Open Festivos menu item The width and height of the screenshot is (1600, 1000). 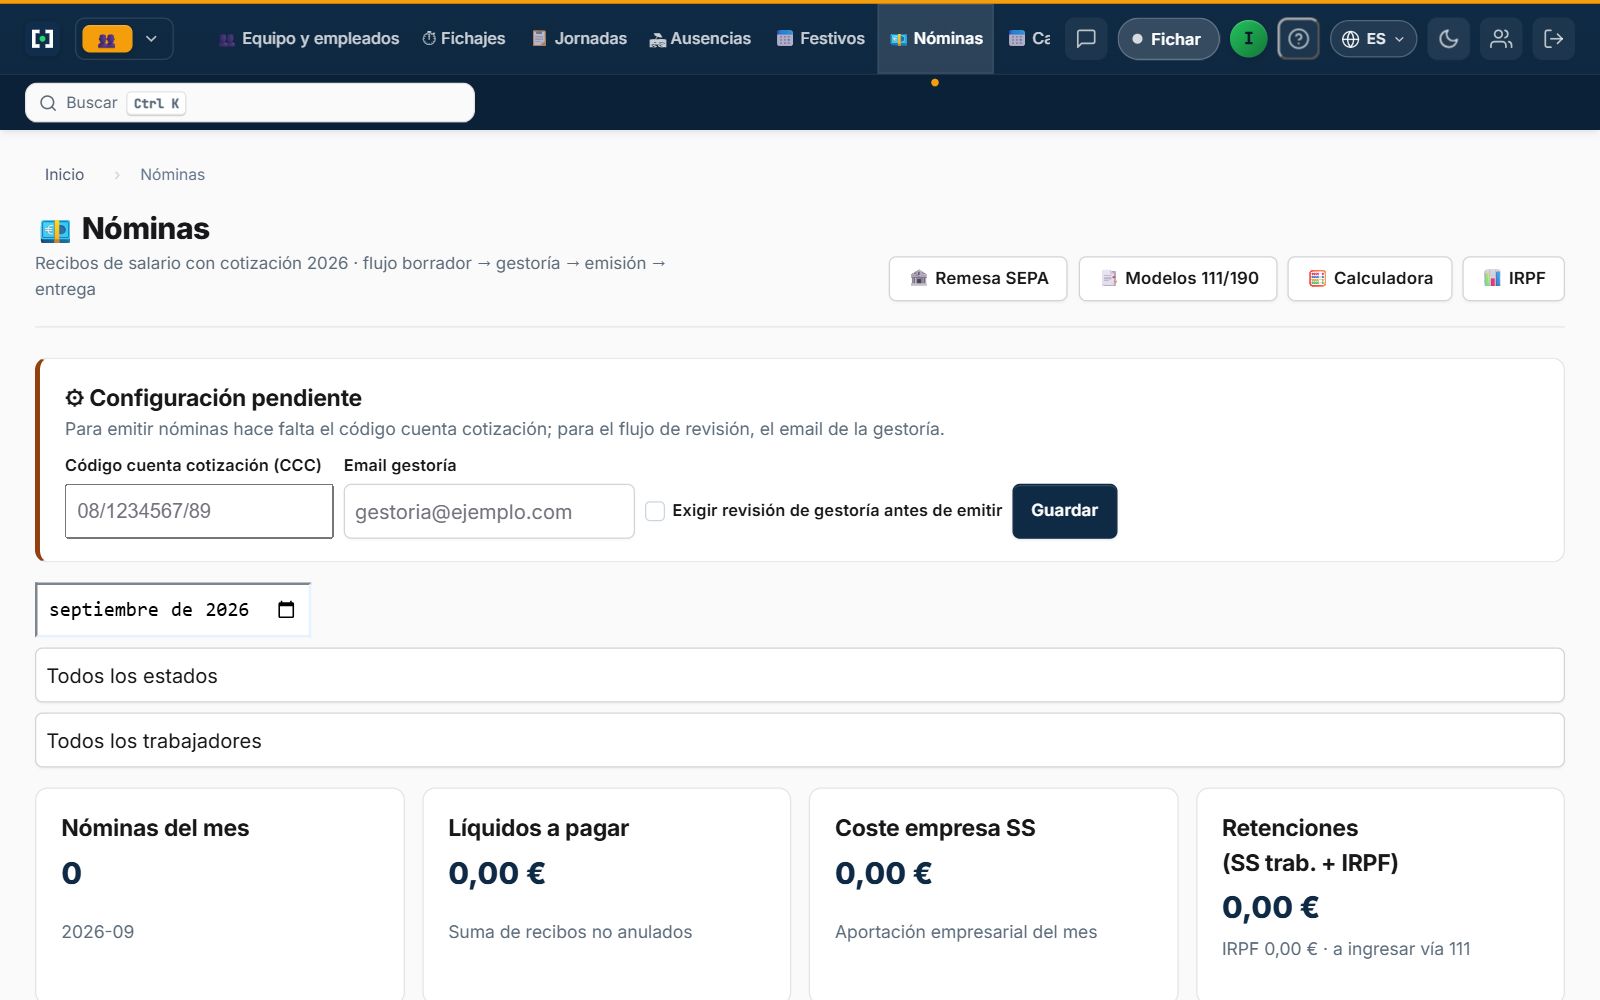pos(821,39)
